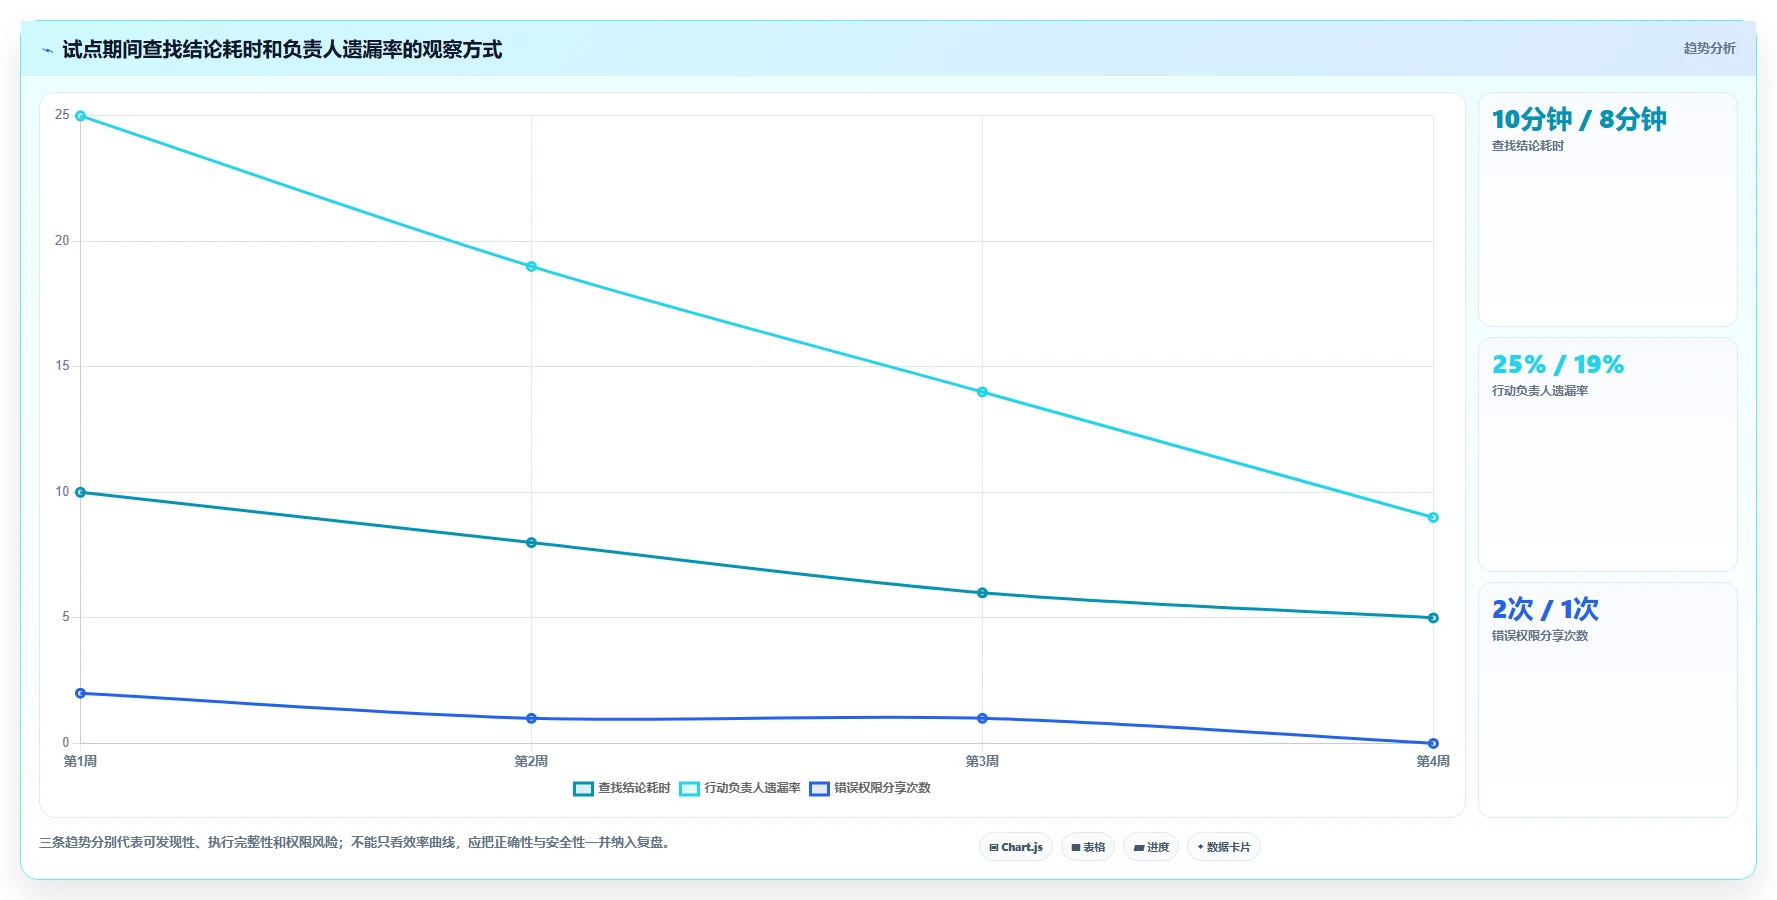Select the 进度 chip in the footer
Viewport: 1777px width, 900px height.
point(1151,847)
